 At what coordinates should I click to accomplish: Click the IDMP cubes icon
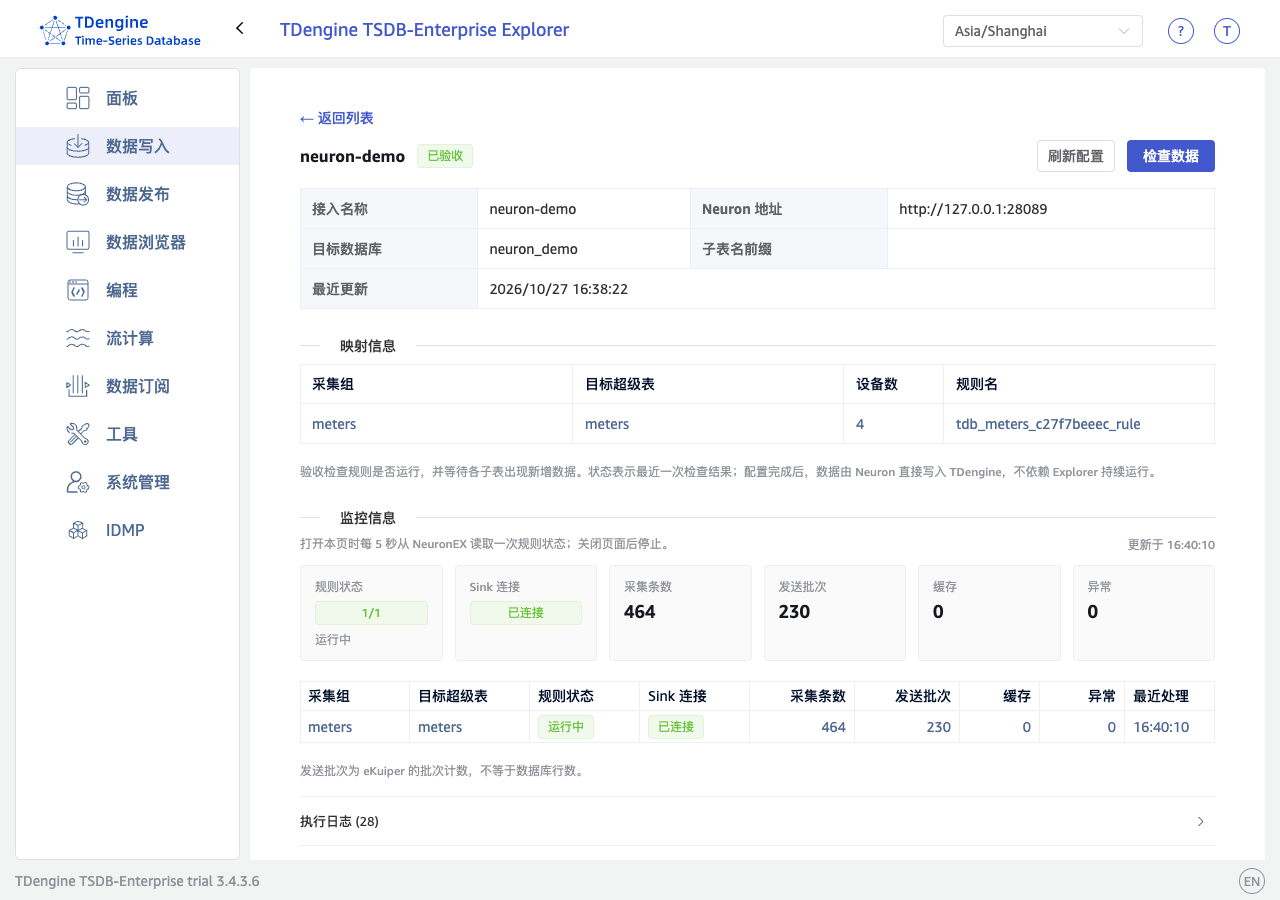click(78, 530)
